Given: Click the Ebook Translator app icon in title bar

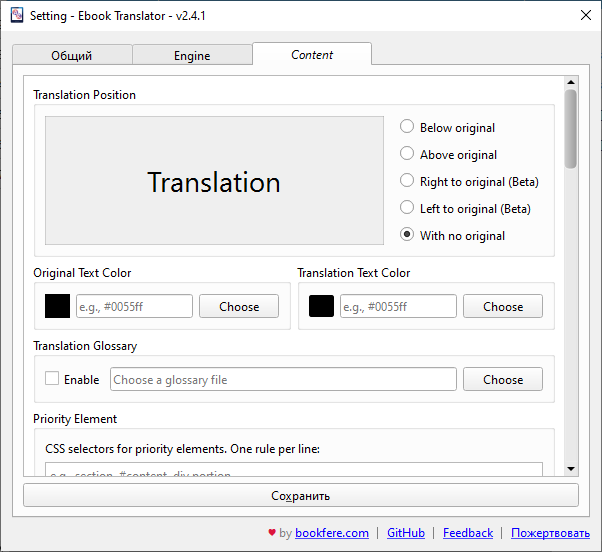Looking at the screenshot, I should (x=16, y=16).
